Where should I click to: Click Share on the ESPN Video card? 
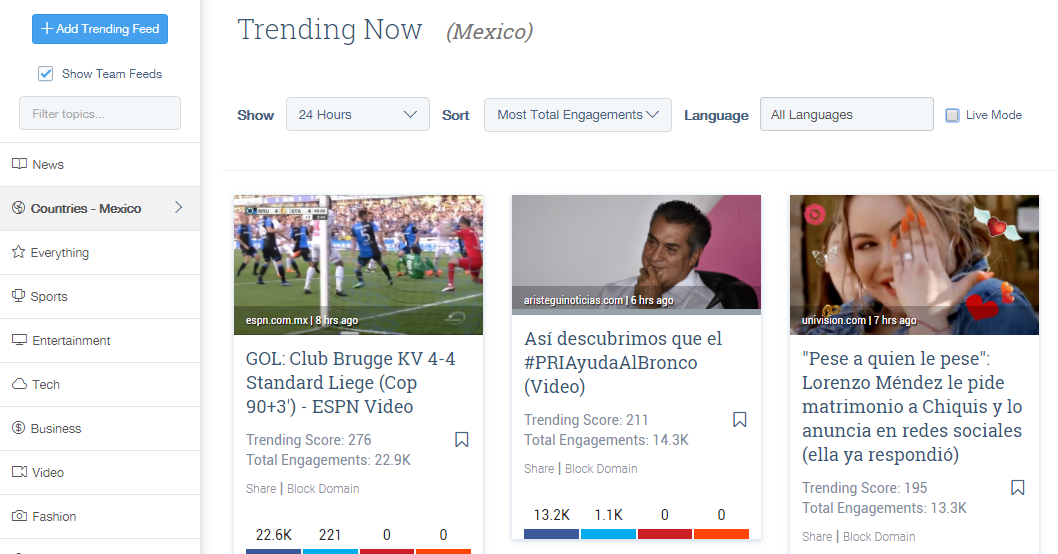click(x=261, y=489)
